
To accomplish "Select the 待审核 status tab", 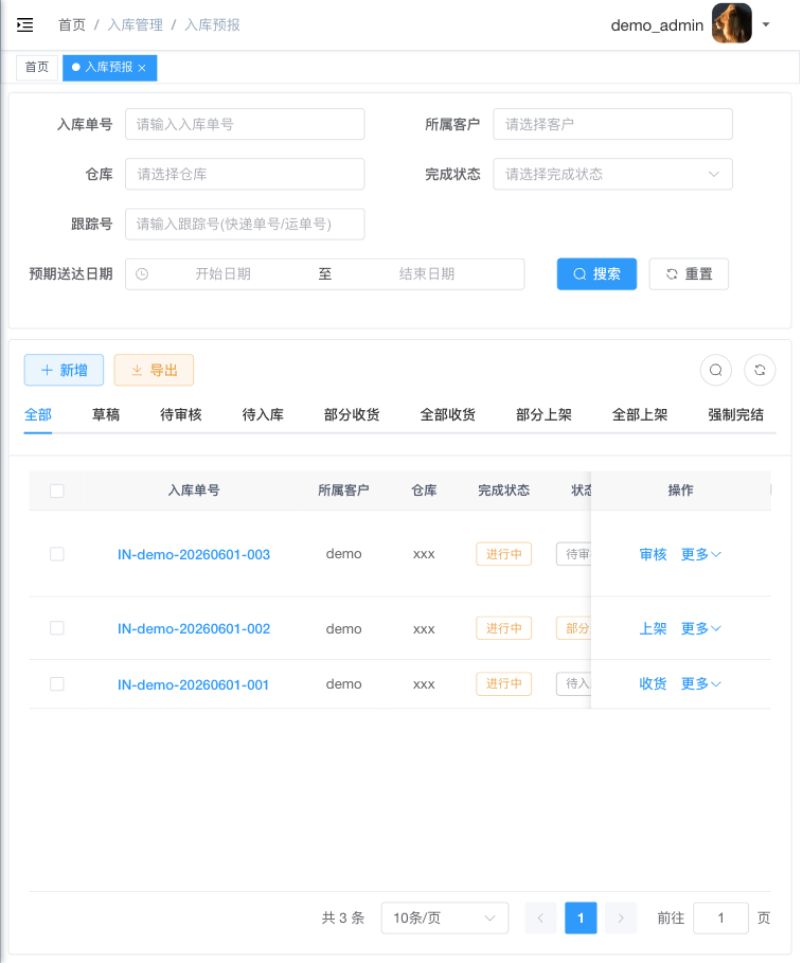I will point(181,415).
